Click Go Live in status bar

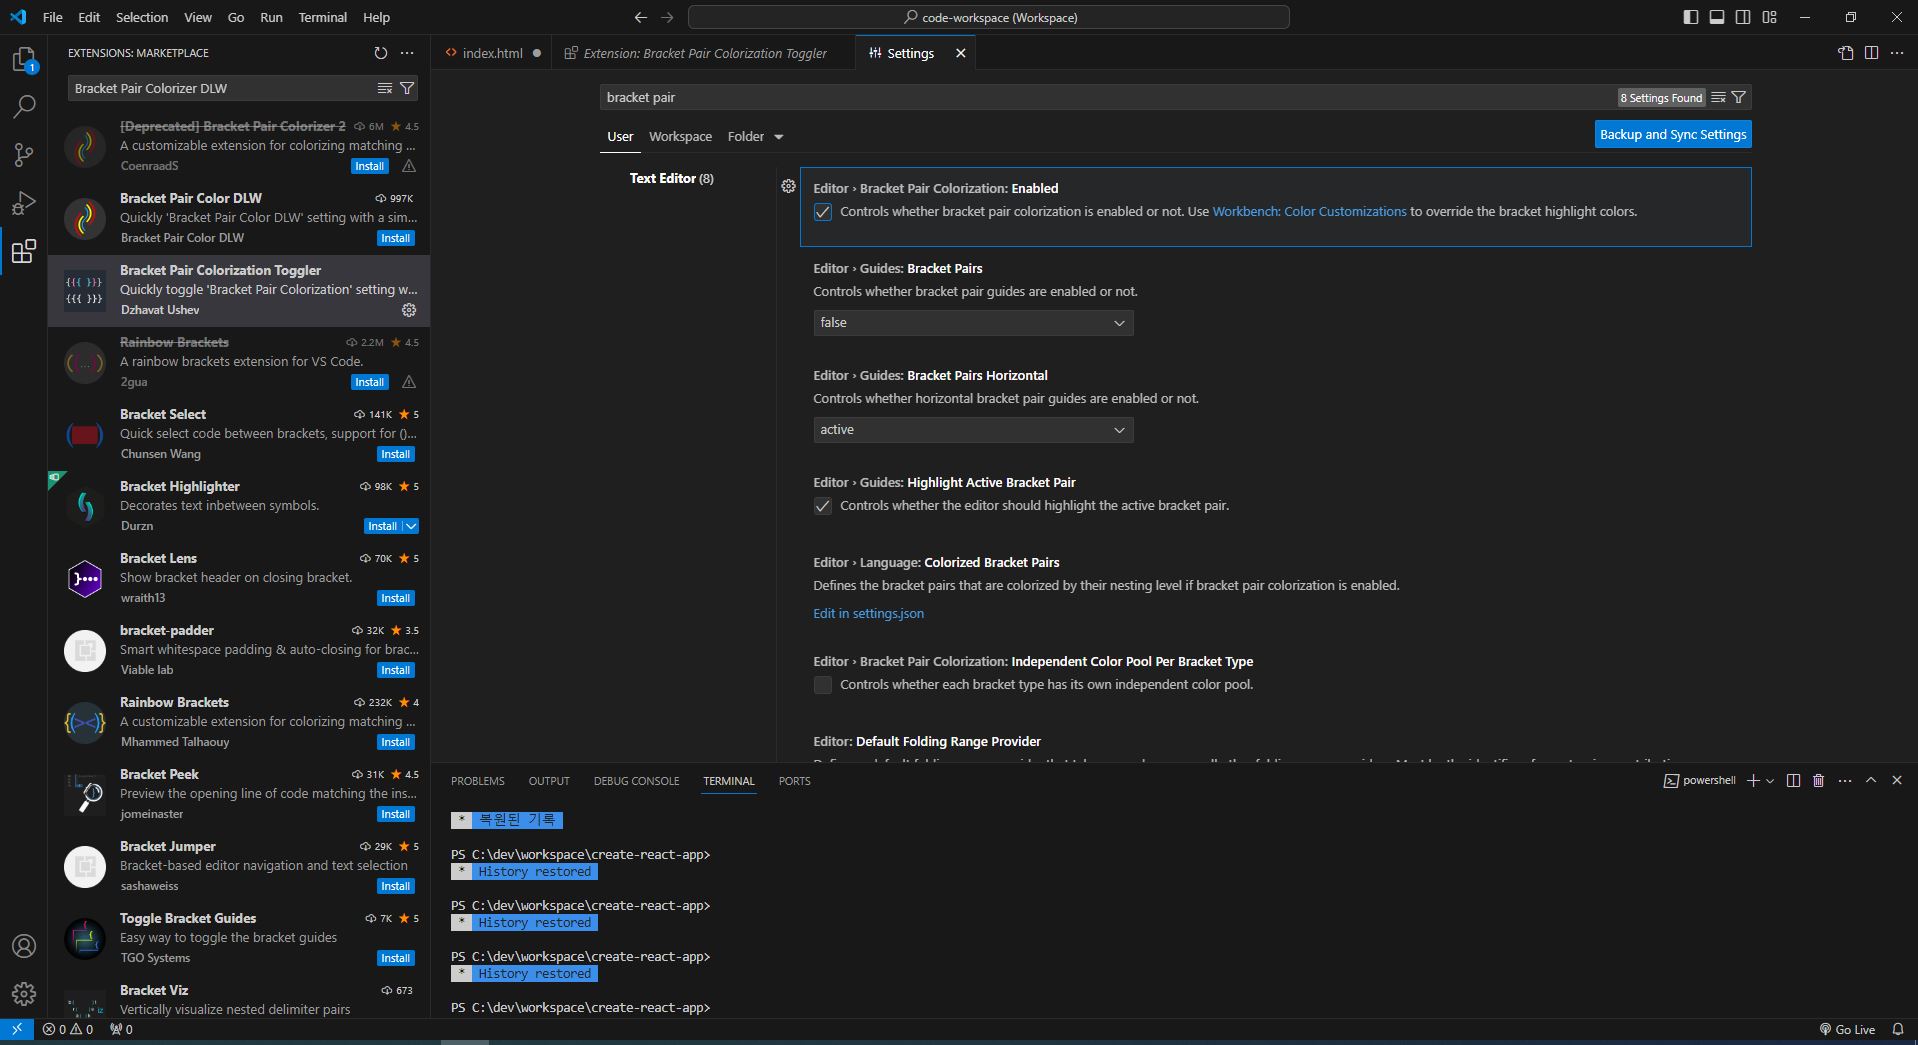pyautogui.click(x=1847, y=1029)
